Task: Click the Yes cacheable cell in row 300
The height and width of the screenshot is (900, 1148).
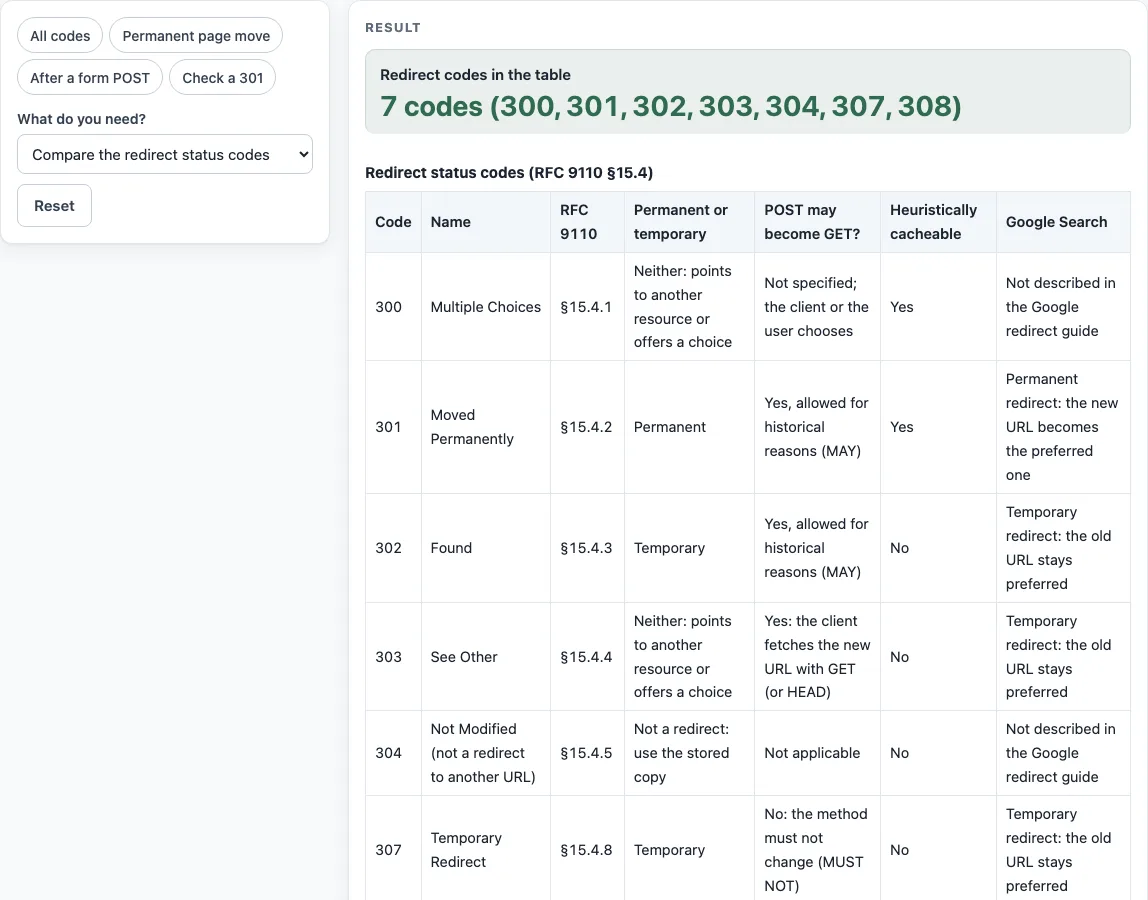Action: [x=938, y=307]
